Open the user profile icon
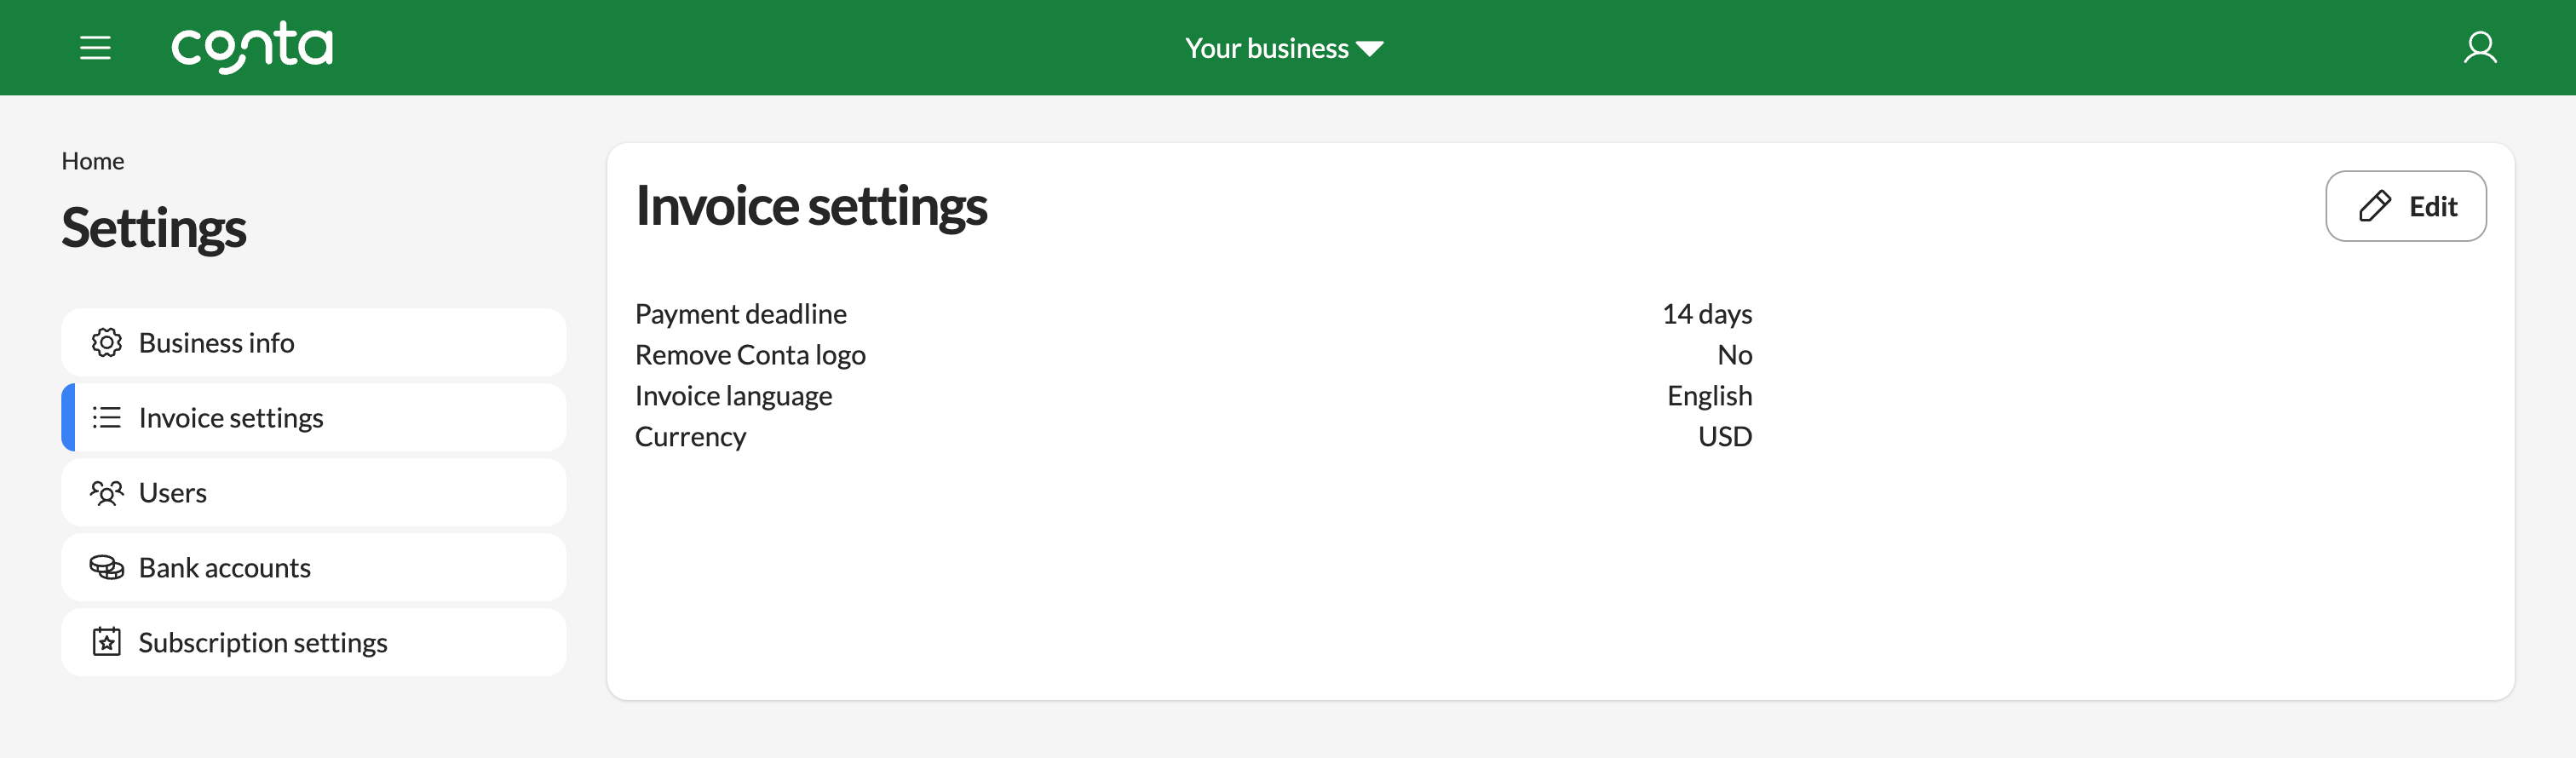The width and height of the screenshot is (2576, 758). pos(2479,47)
